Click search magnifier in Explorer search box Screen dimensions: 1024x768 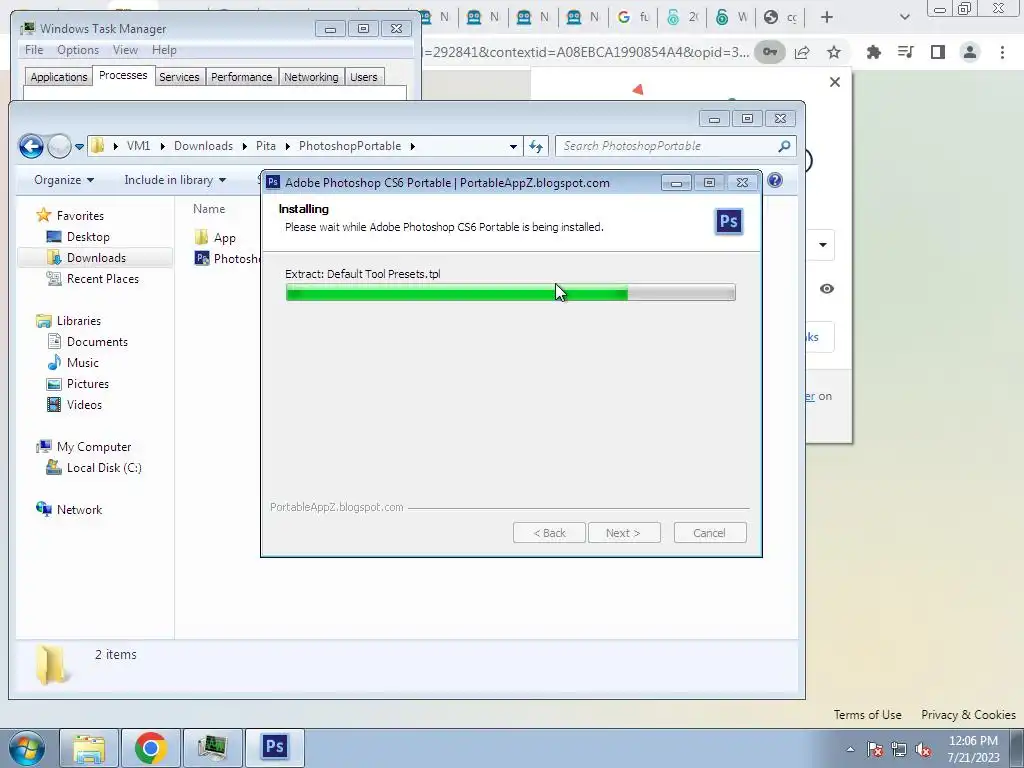point(784,146)
